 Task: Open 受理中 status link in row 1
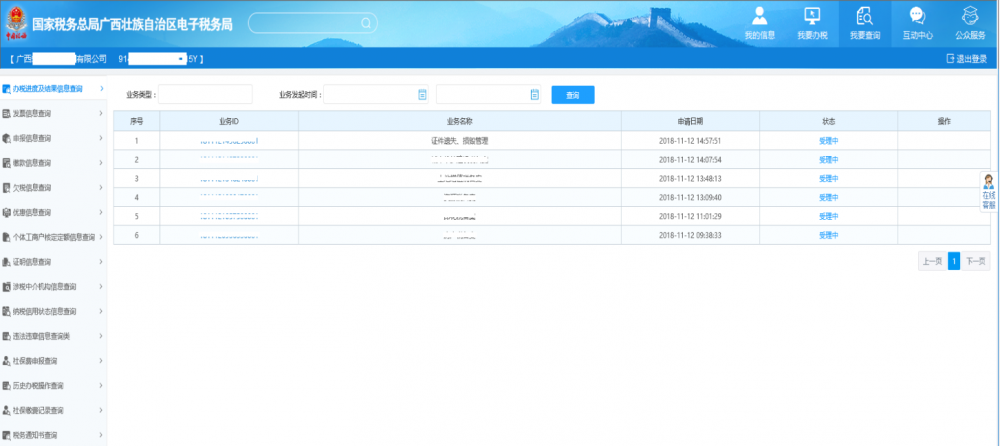pyautogui.click(x=828, y=141)
